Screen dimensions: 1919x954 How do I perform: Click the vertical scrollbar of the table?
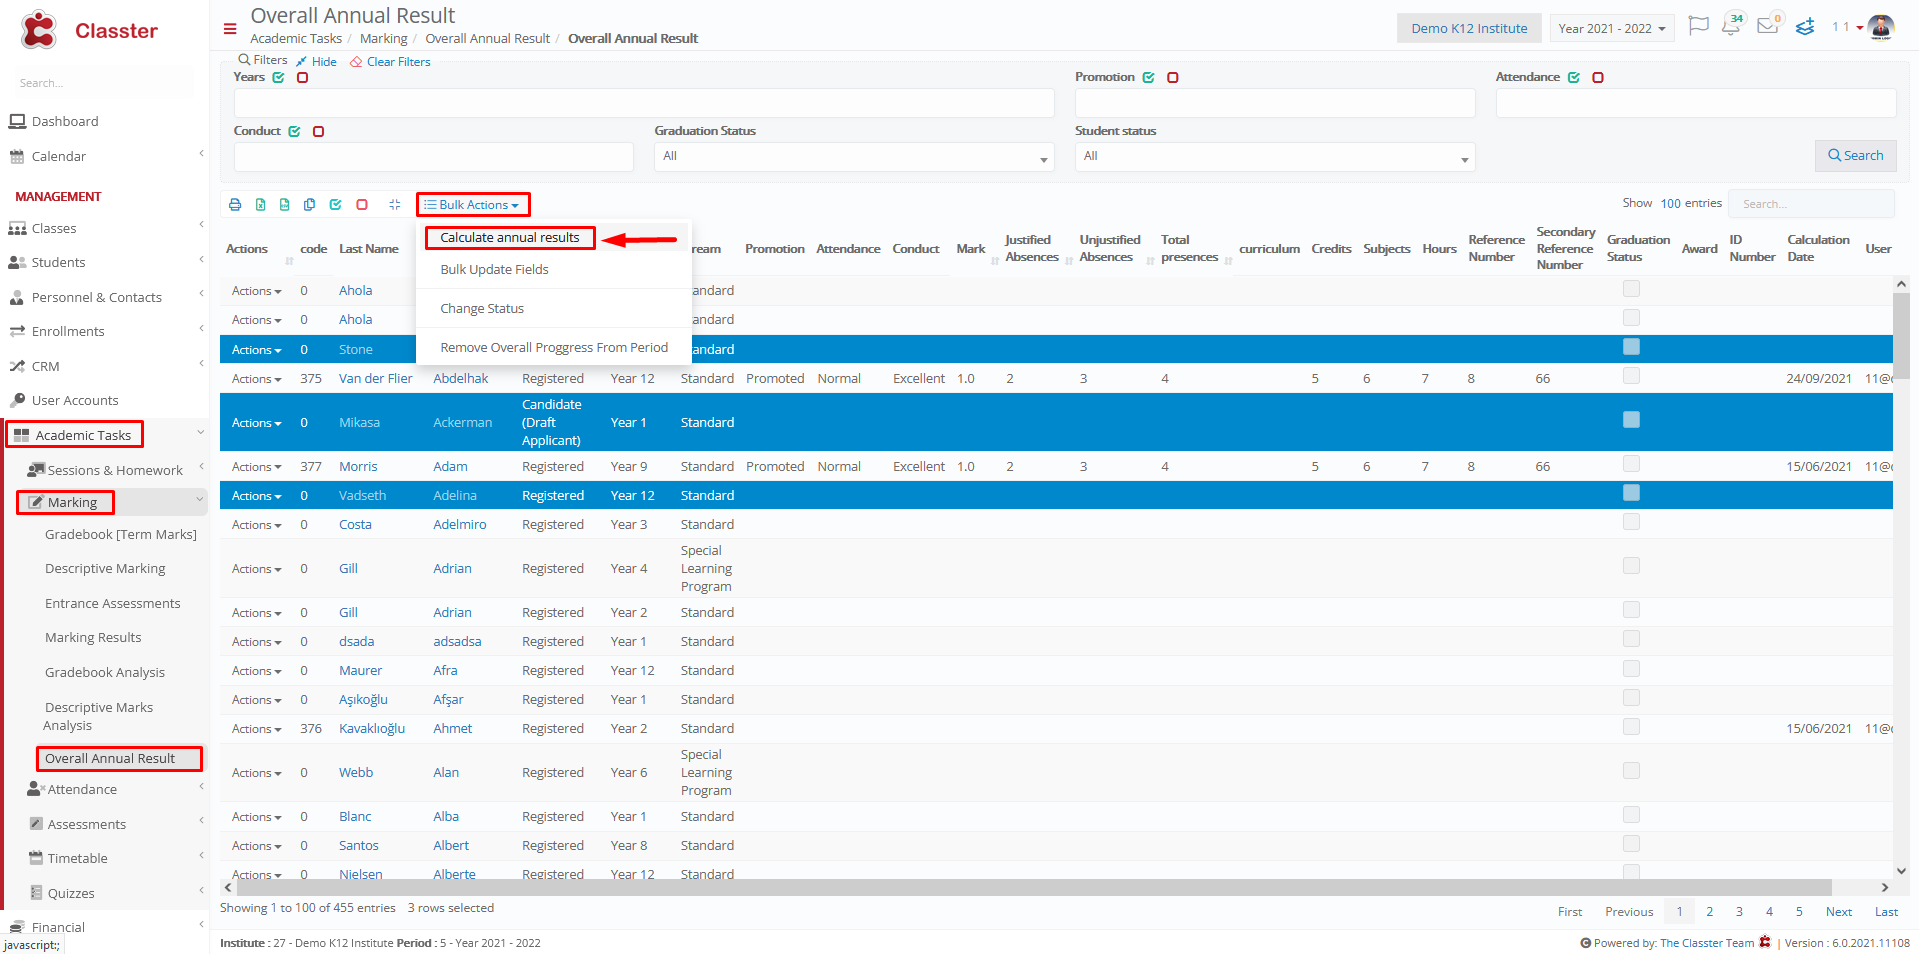(1901, 335)
